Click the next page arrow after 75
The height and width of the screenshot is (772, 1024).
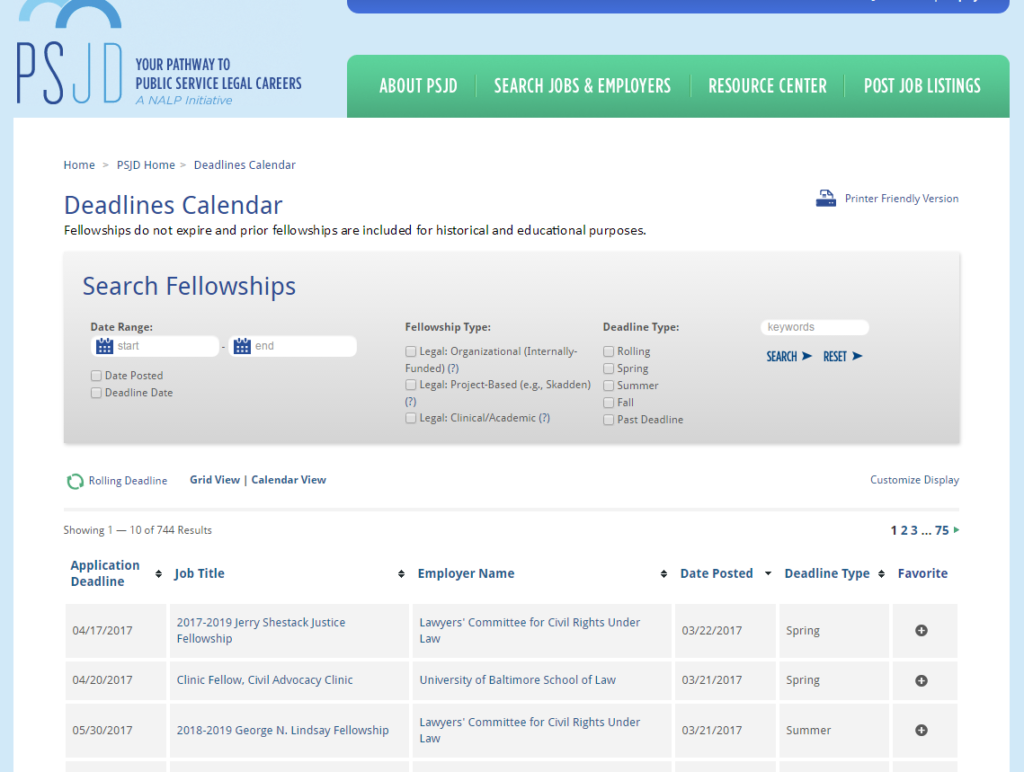tap(956, 530)
